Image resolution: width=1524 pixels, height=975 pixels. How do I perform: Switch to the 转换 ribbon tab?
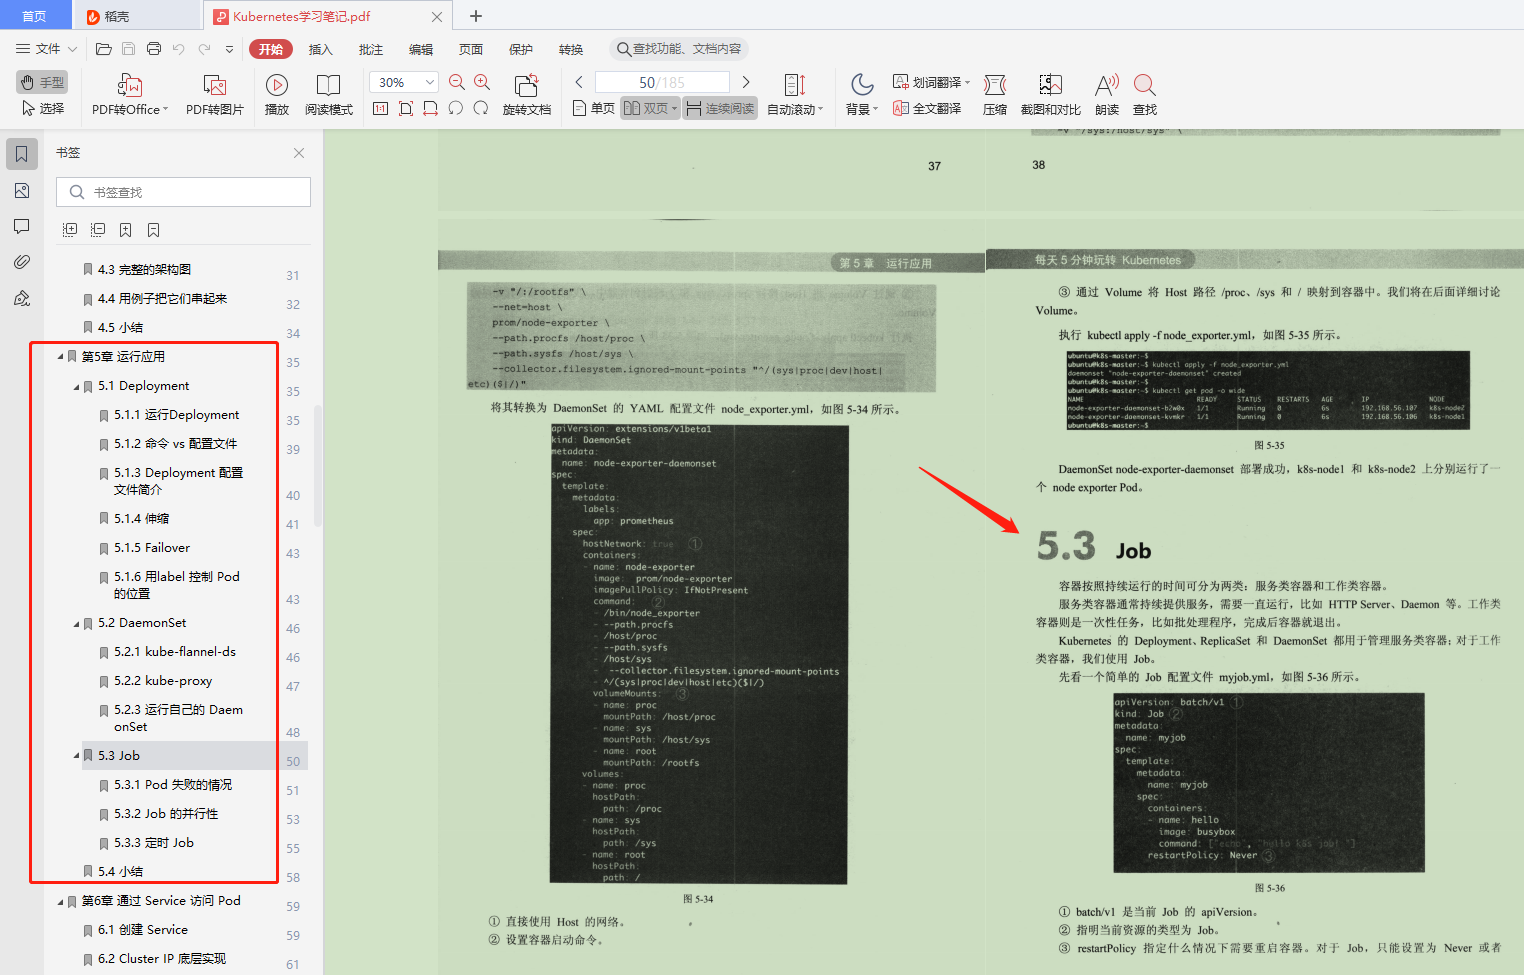[x=571, y=49]
